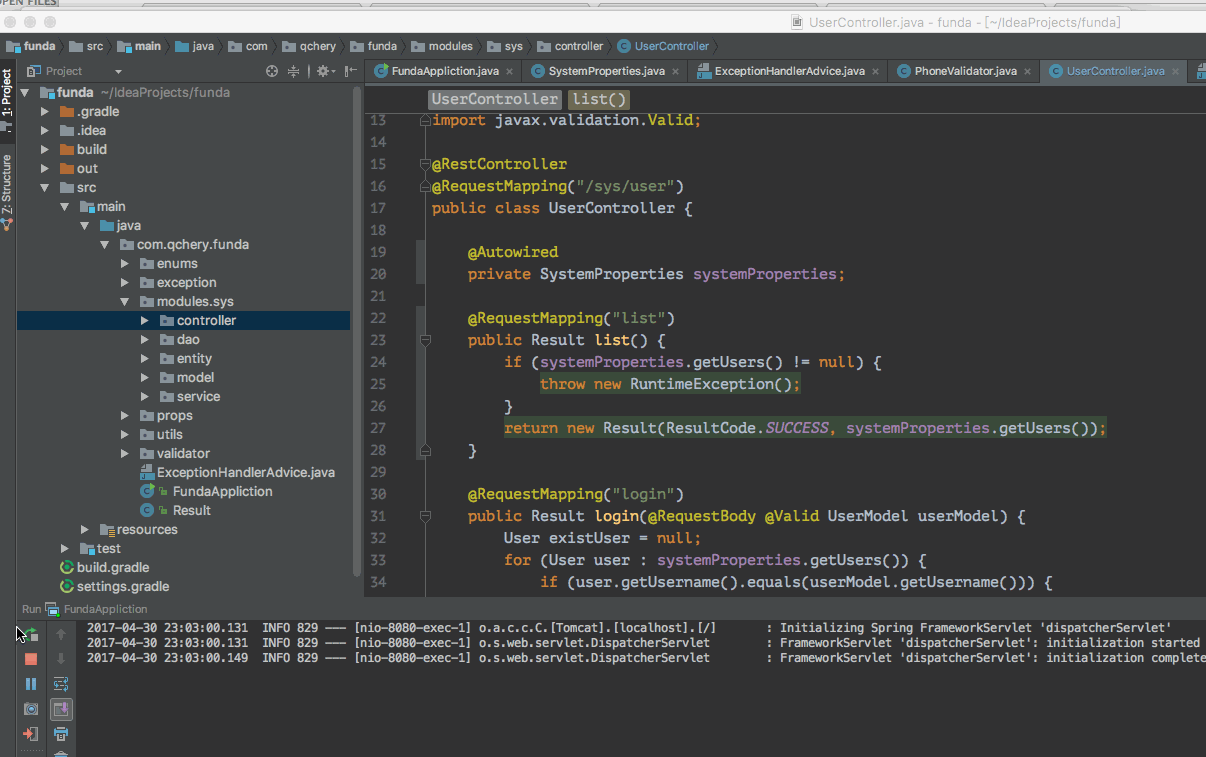Take a thread dump with the camera icon
Screen dimensions: 1206x757
(x=31, y=709)
